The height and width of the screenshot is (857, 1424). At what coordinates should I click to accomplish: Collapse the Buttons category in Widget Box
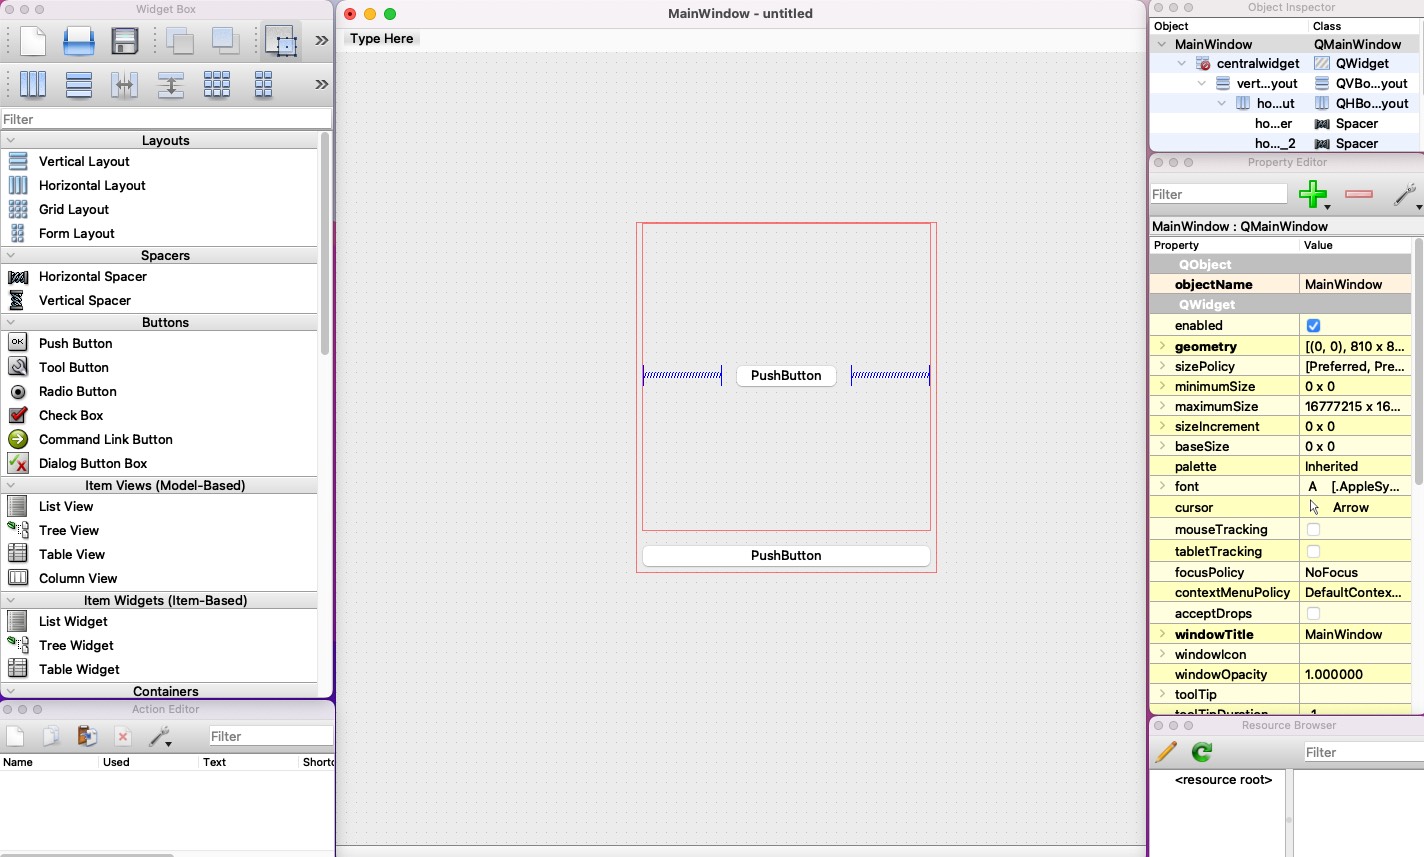[11, 323]
